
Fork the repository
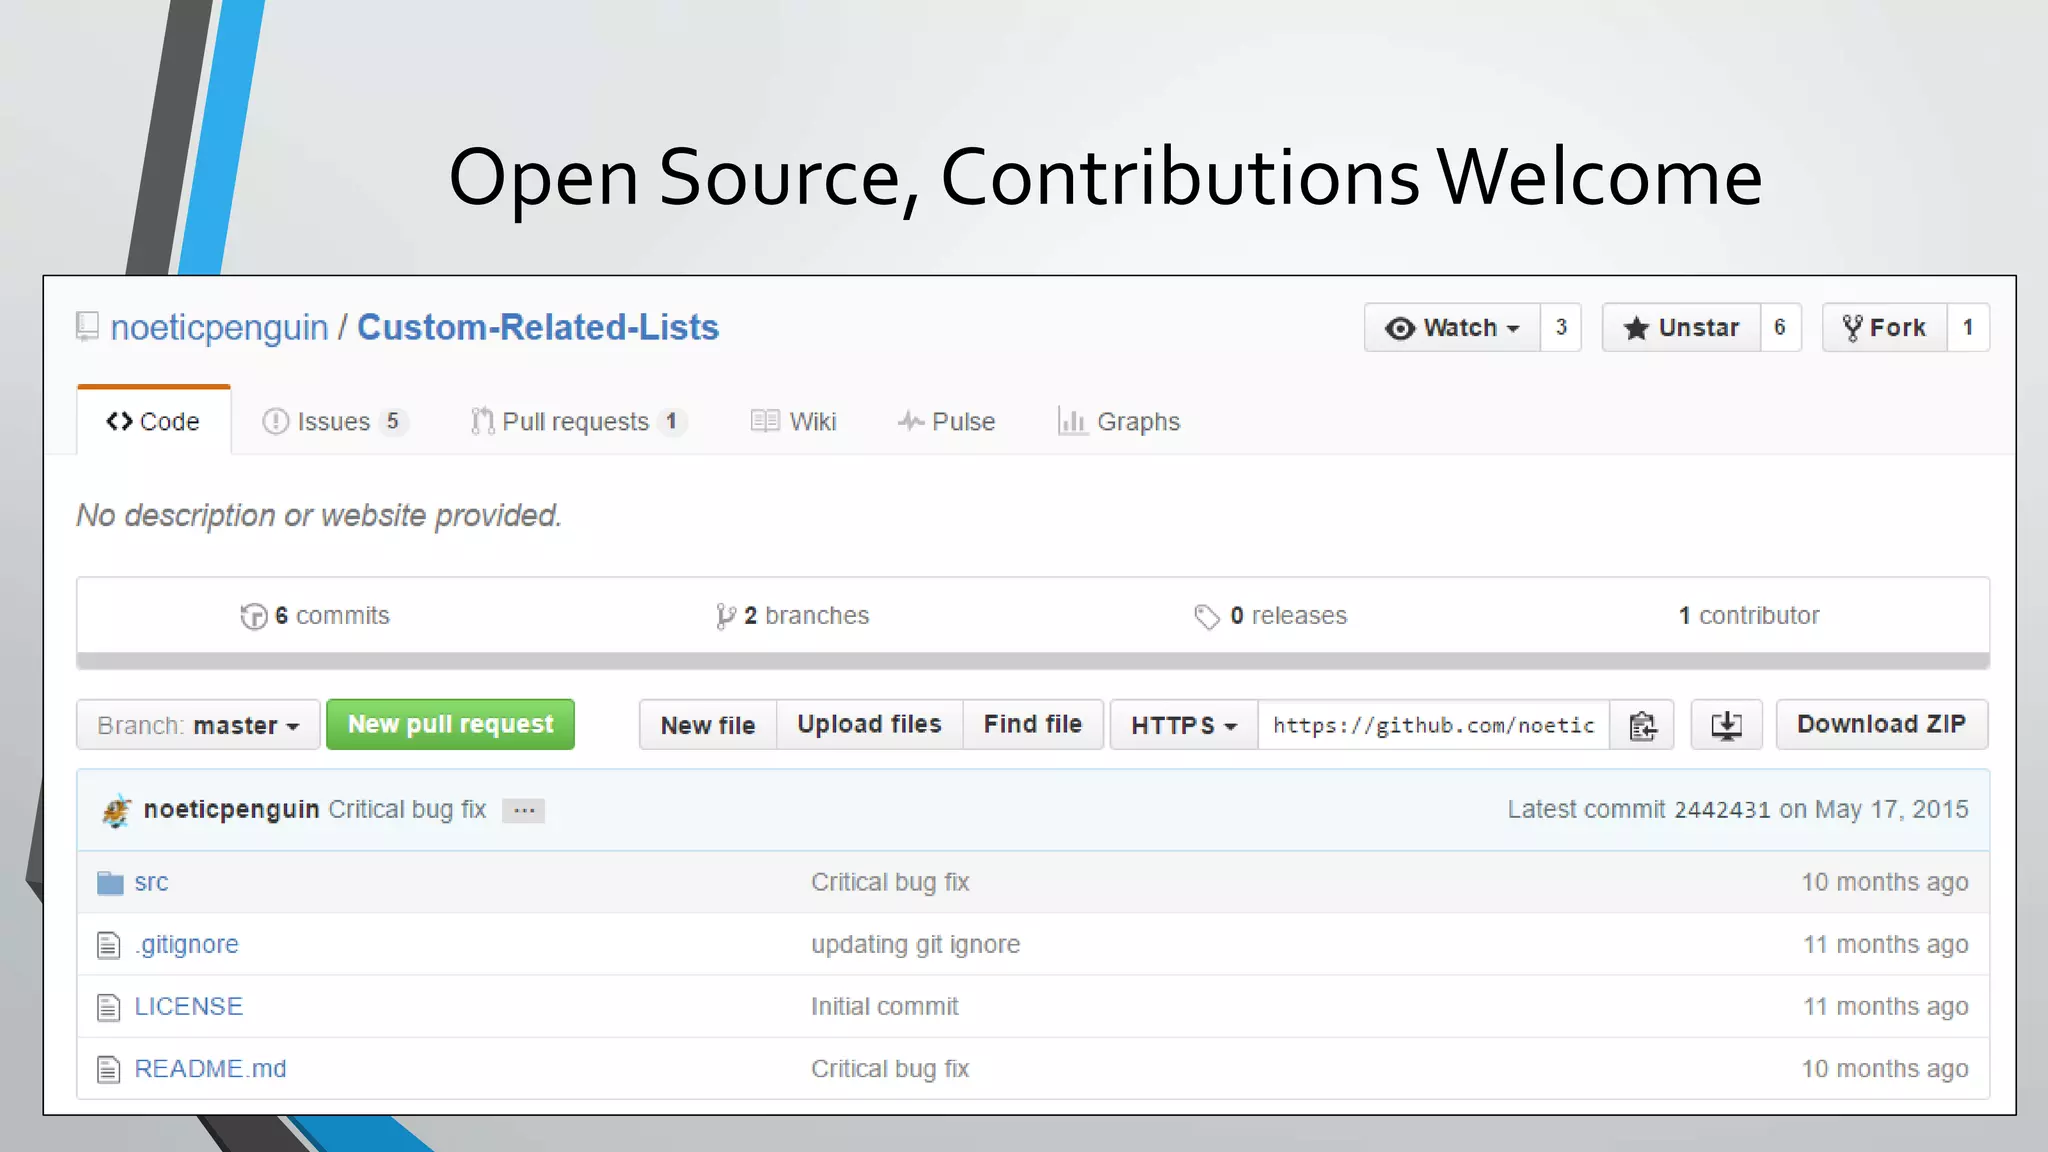click(1884, 328)
